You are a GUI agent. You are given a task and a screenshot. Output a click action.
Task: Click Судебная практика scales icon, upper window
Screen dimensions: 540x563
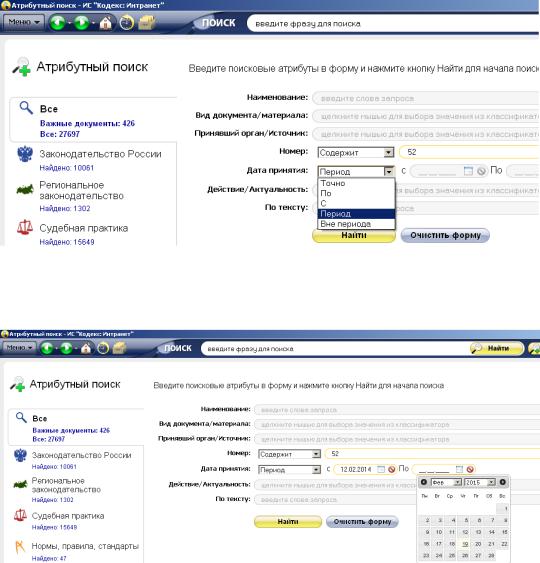point(25,227)
